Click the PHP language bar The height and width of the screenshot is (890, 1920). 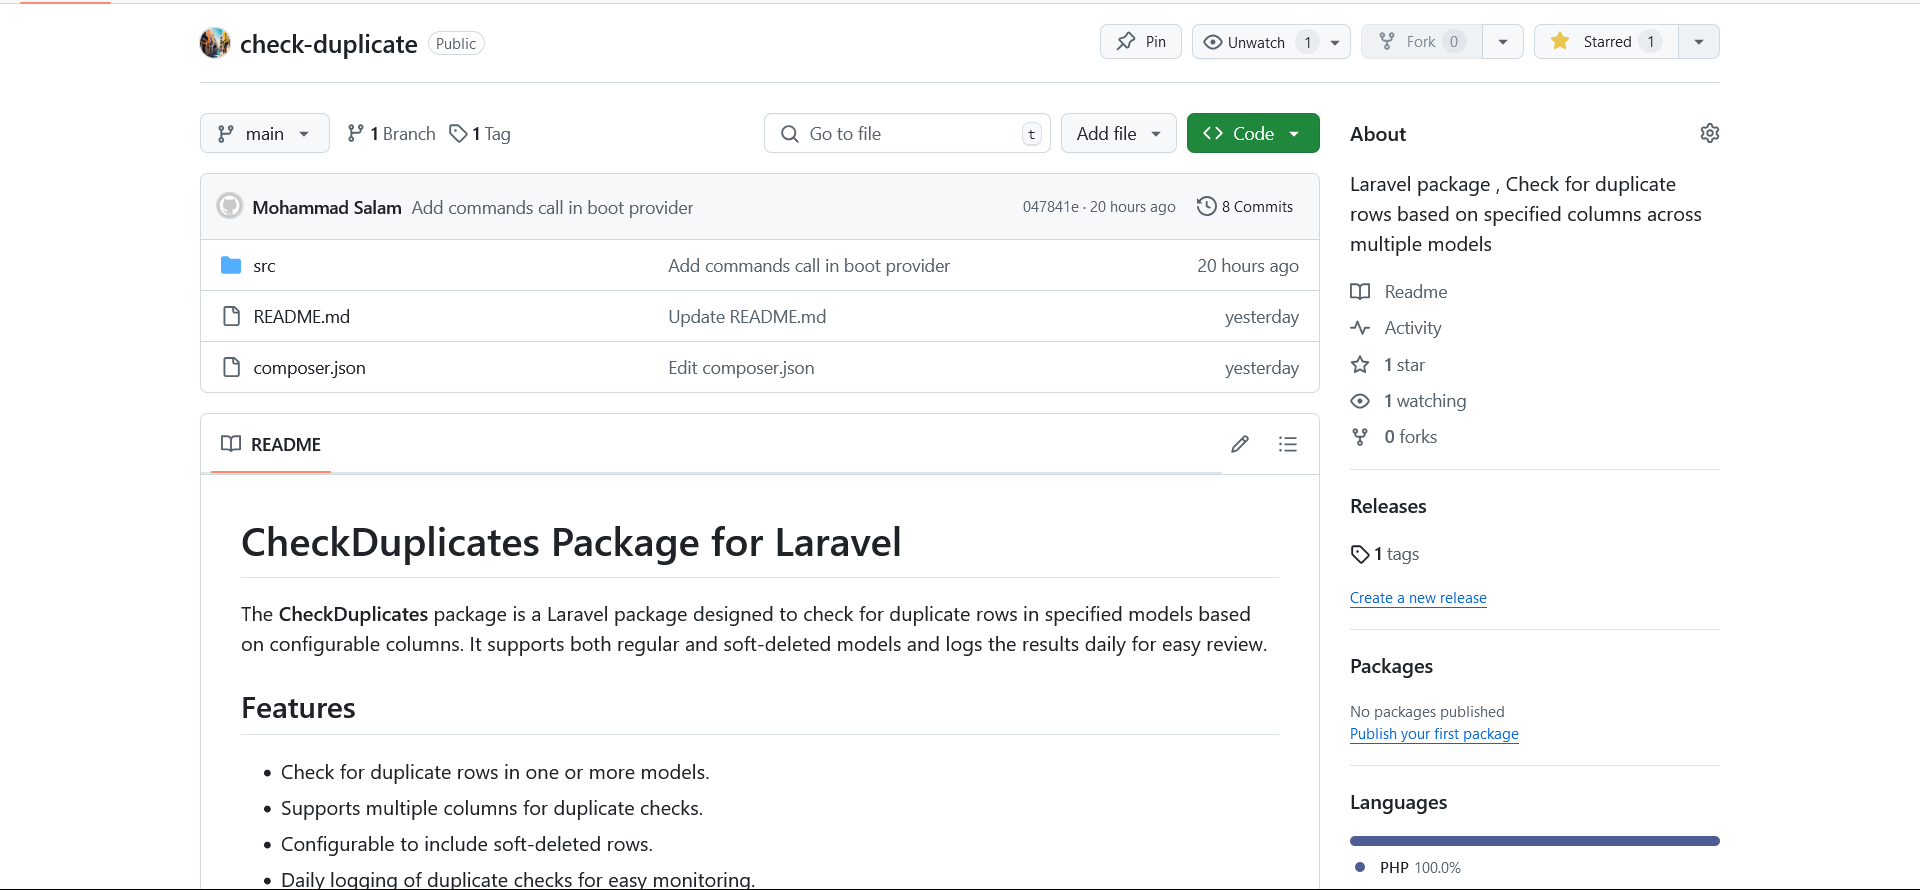pos(1535,841)
